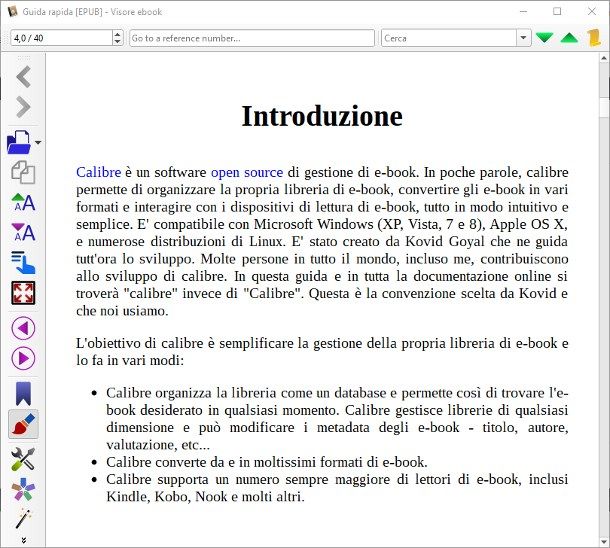The image size is (610, 548).
Task: Find previous with green up arrow
Action: [569, 38]
